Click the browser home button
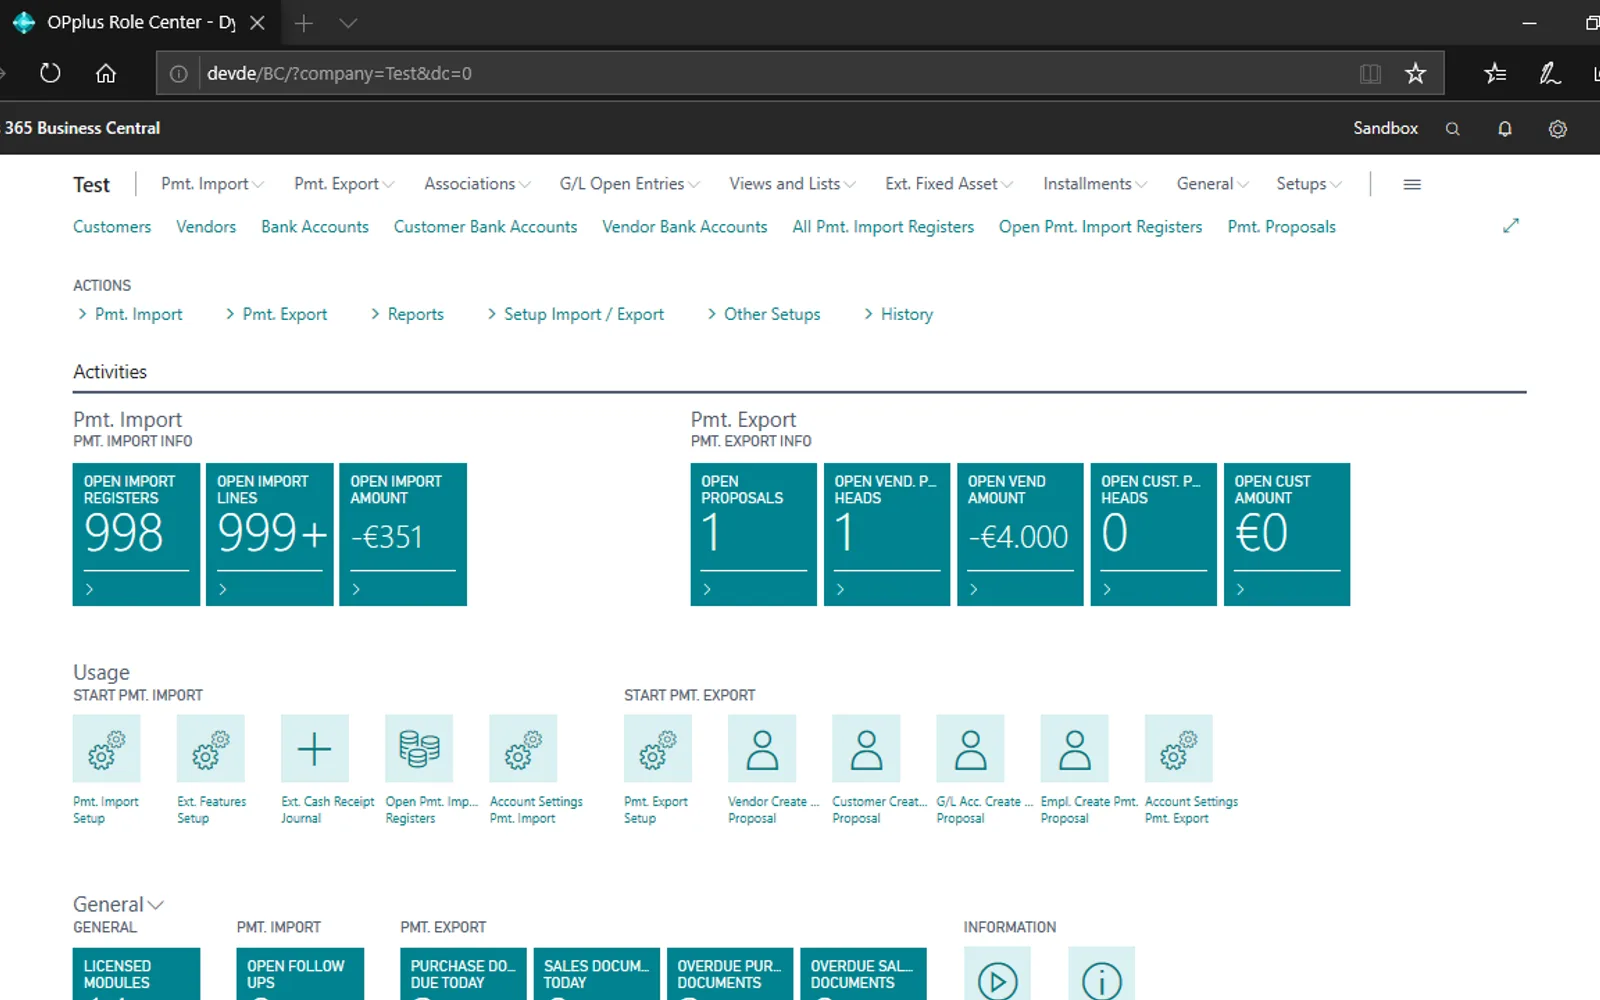 106,73
